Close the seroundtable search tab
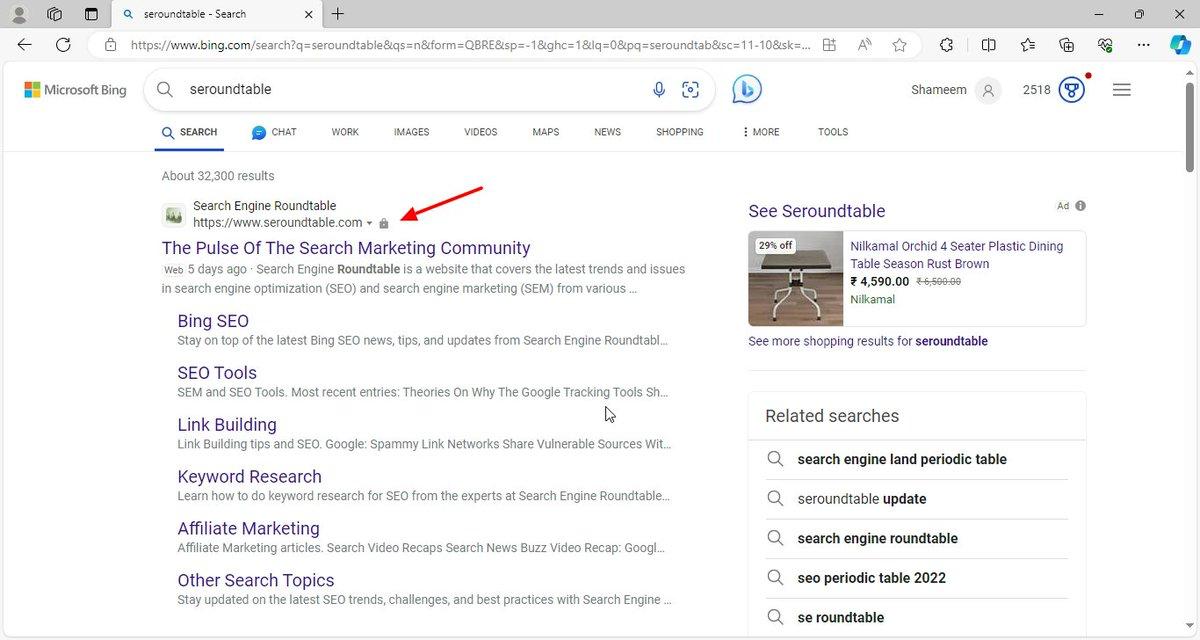Screen dimensions: 1200x640 pyautogui.click(x=308, y=14)
